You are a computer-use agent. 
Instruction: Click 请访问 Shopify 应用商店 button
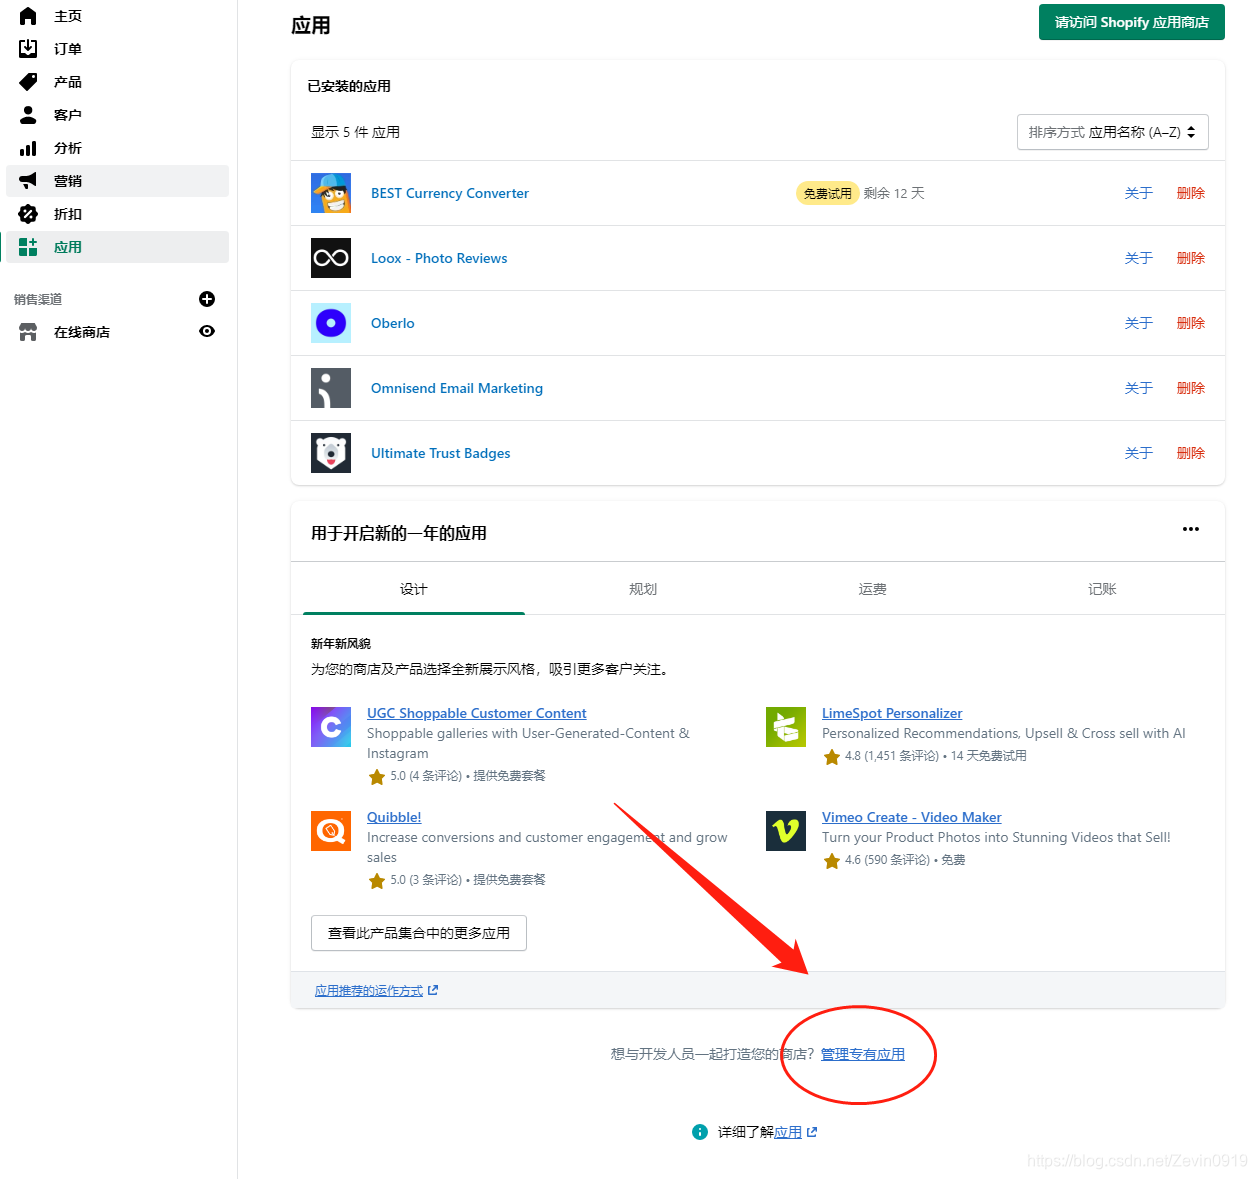coord(1132,22)
